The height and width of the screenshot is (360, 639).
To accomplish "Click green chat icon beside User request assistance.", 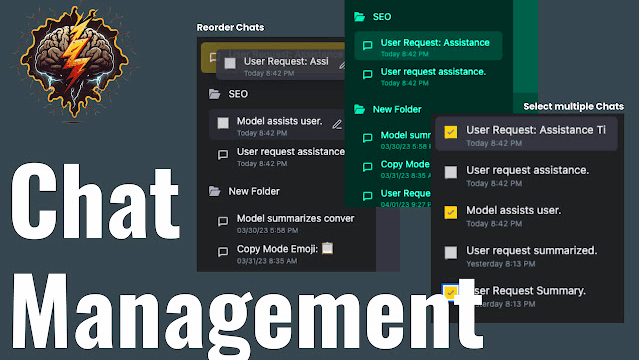I will 367,75.
